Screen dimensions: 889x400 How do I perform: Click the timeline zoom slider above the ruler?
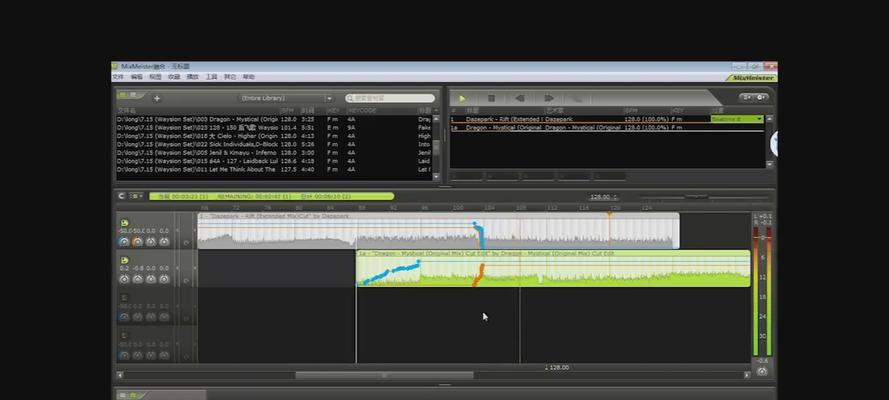(696, 197)
